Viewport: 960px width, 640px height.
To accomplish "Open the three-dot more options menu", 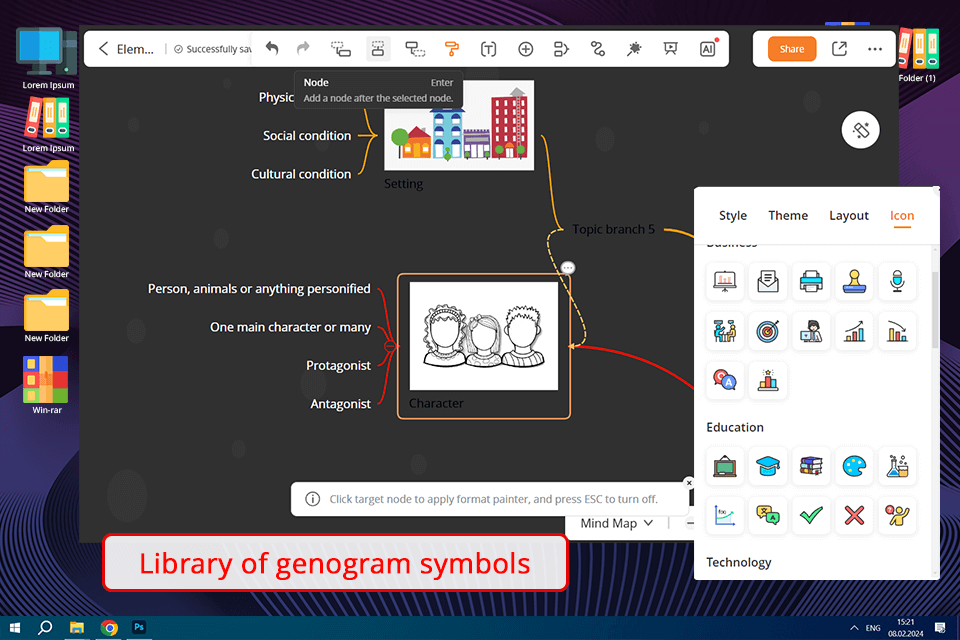I will pos(875,49).
